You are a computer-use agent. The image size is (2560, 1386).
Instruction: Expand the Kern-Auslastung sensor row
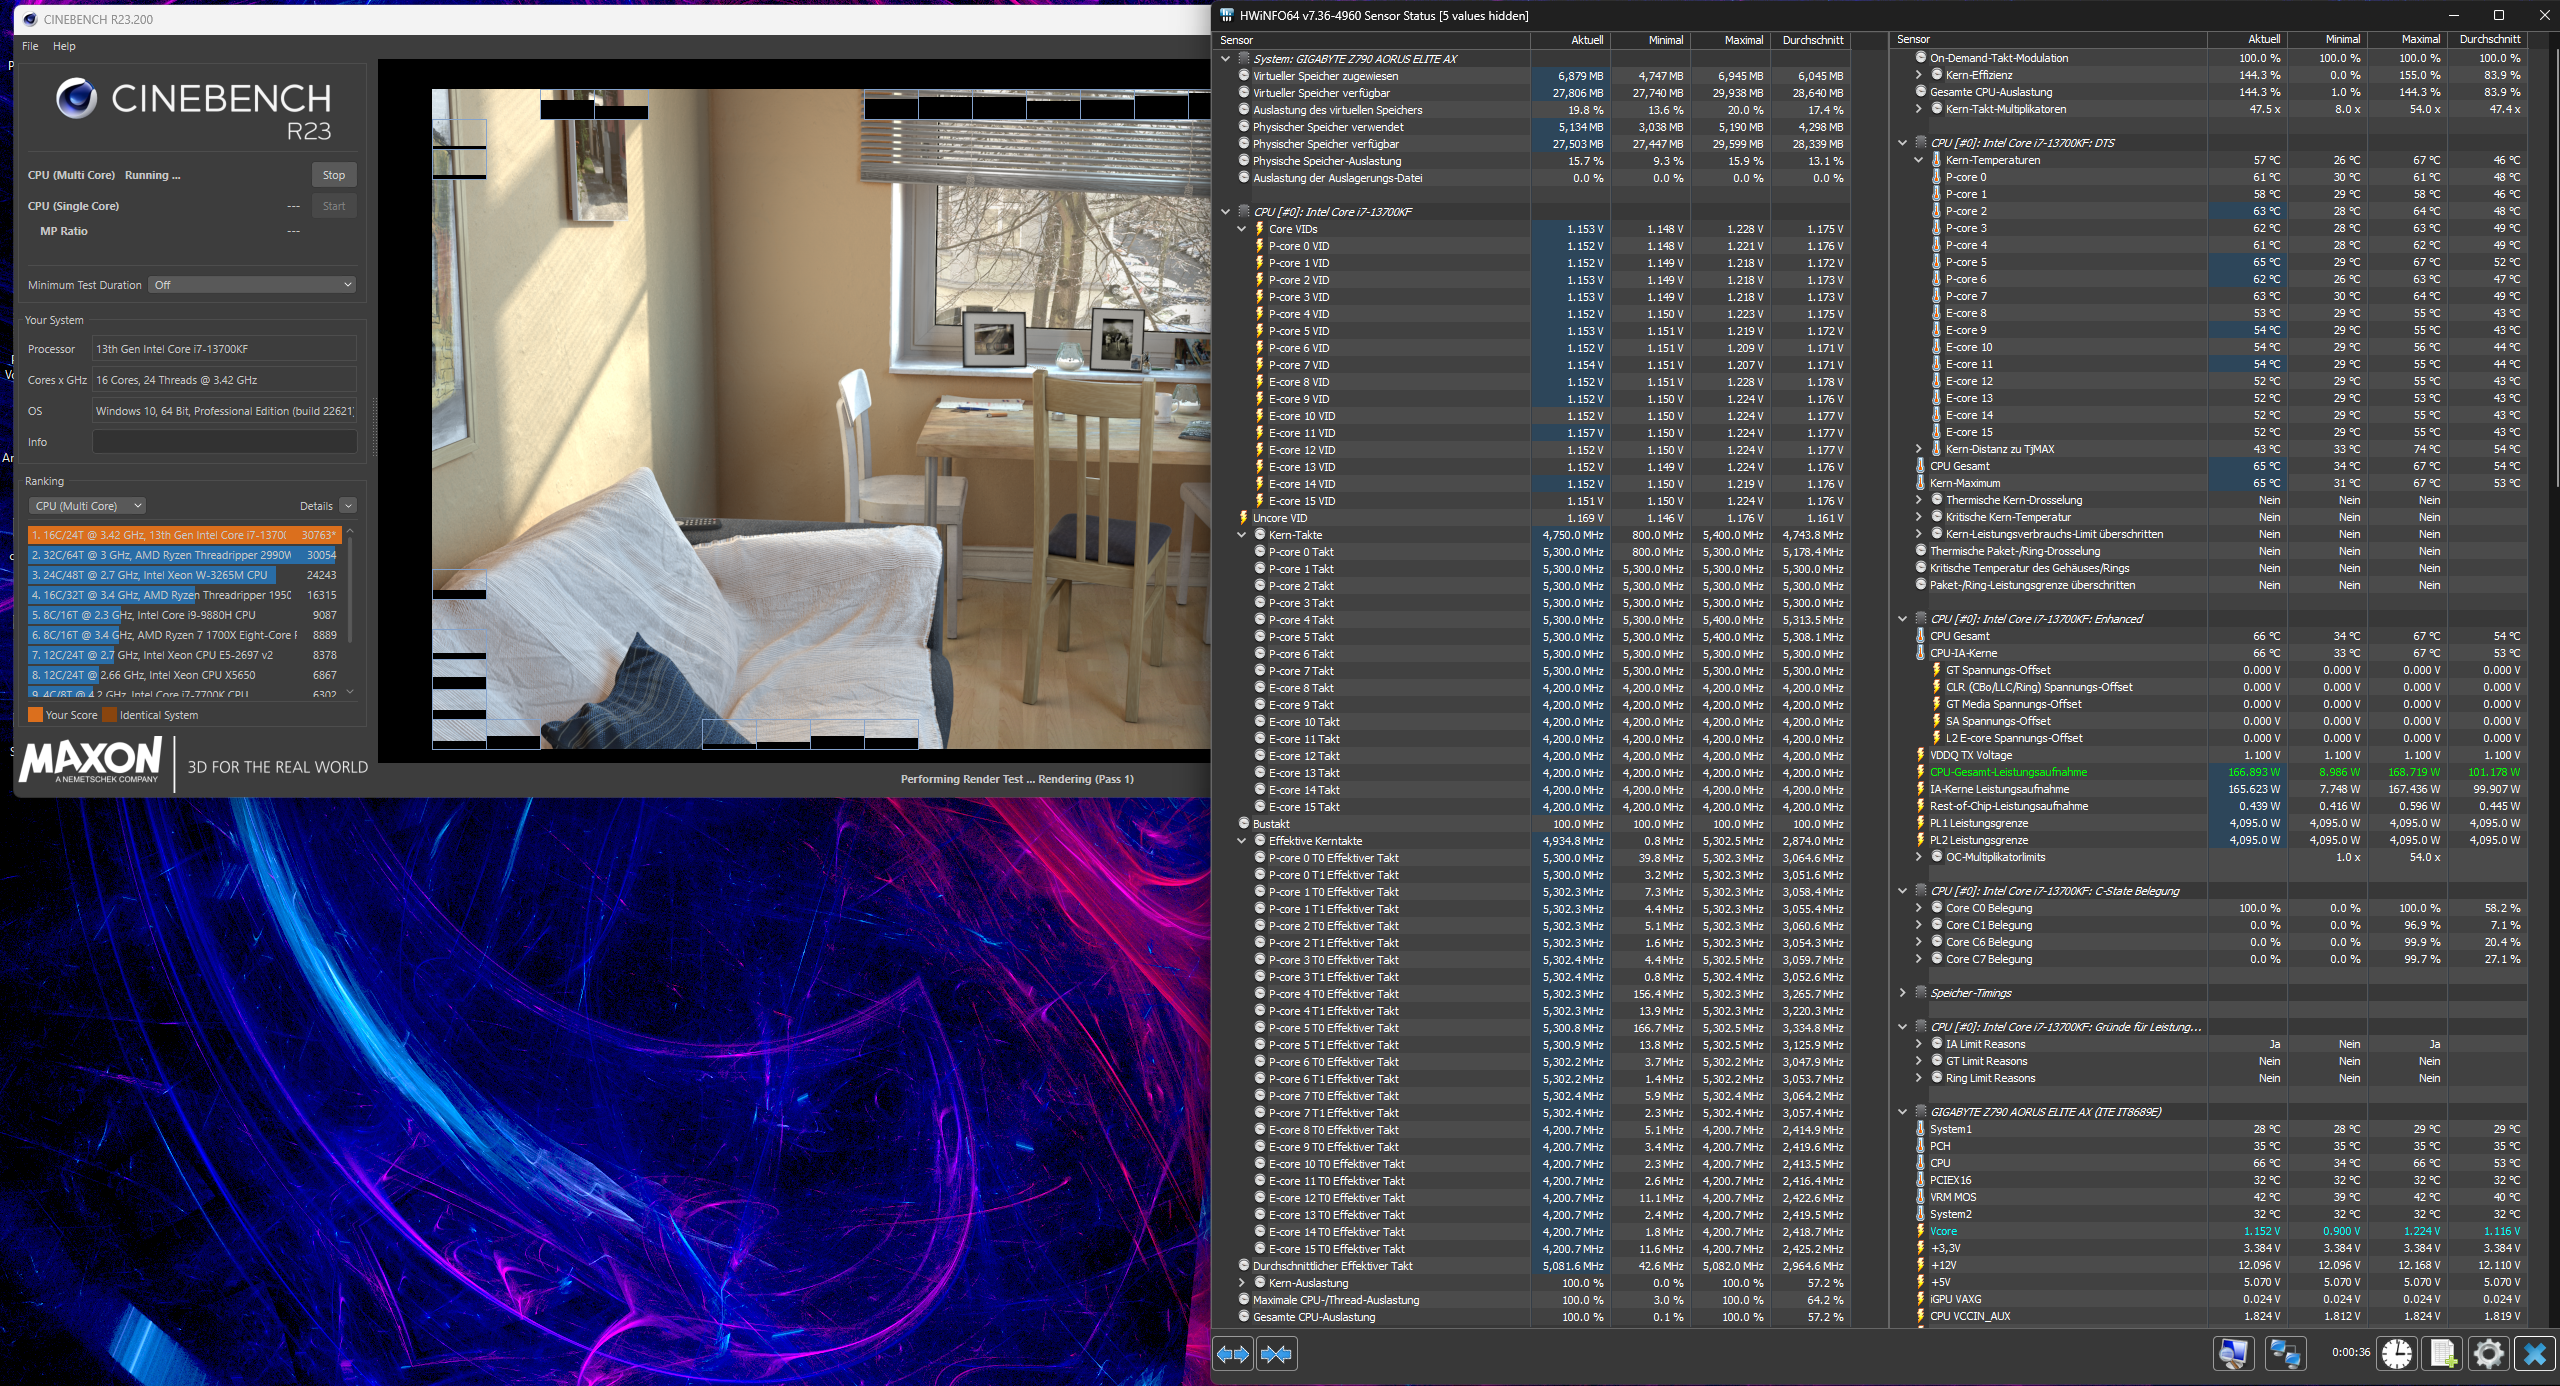[1242, 1283]
